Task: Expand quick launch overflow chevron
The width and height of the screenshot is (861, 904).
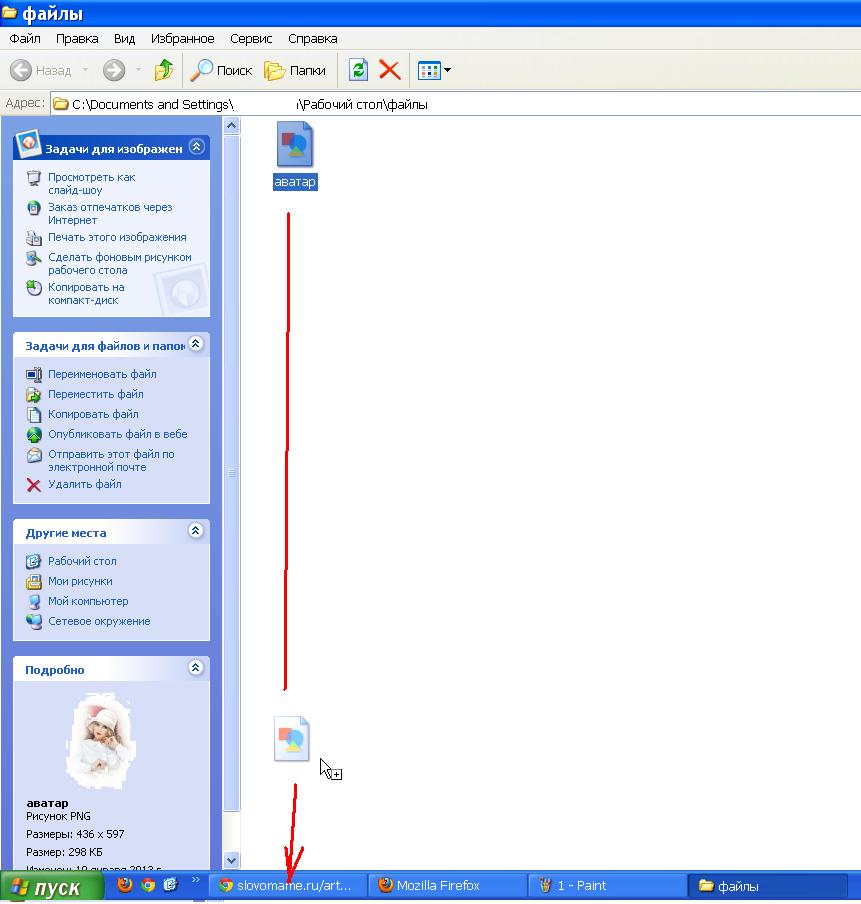Action: 195,880
